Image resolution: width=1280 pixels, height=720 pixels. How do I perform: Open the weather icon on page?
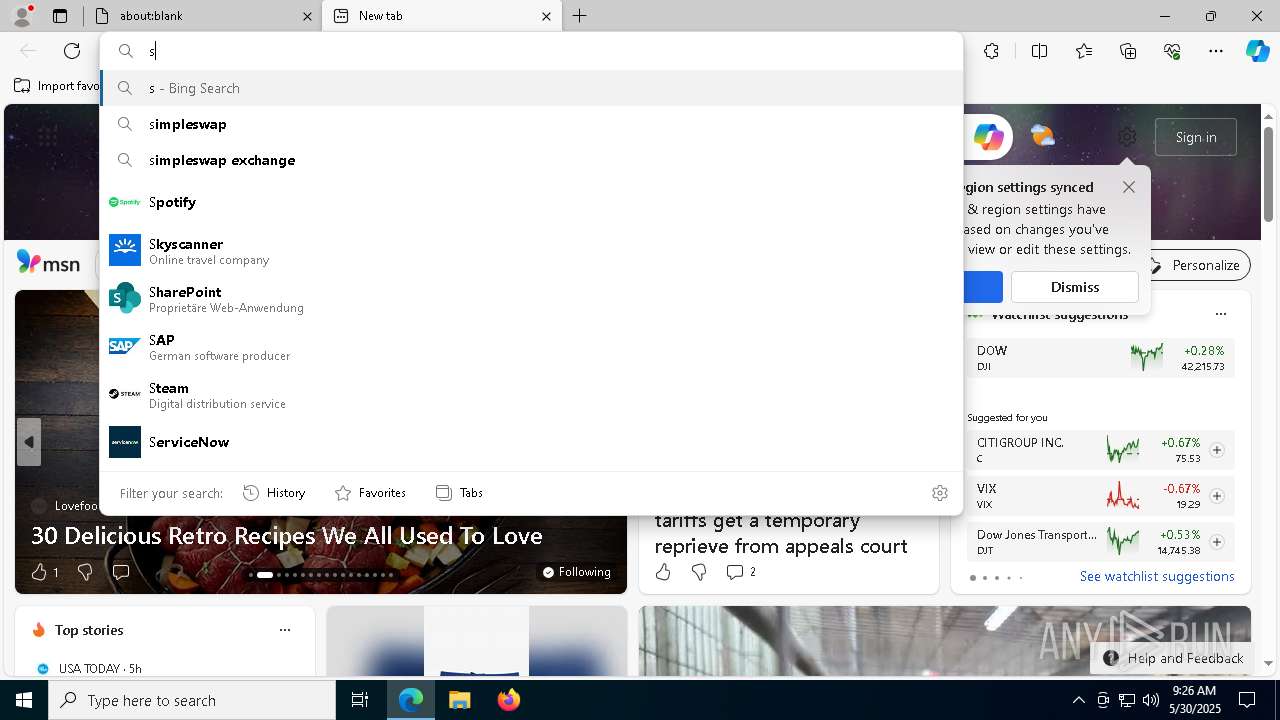[x=1042, y=136]
